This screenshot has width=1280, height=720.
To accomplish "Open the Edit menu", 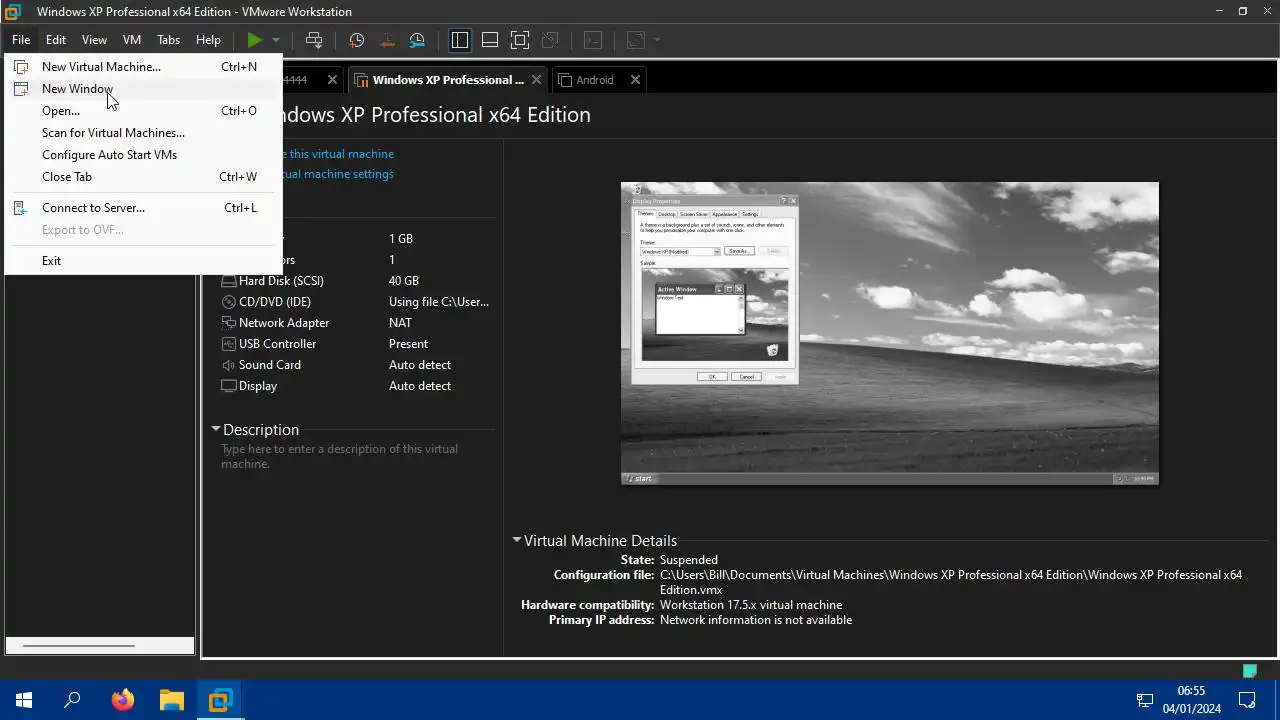I will 56,40.
